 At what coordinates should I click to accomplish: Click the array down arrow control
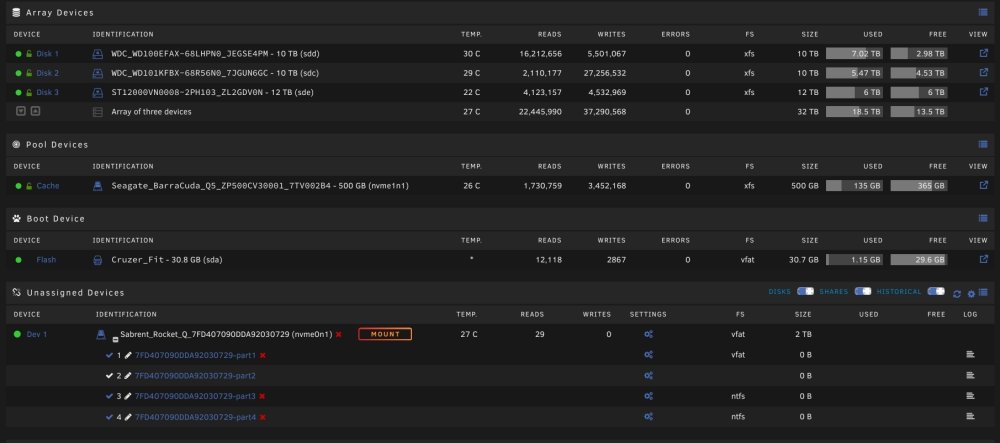pyautogui.click(x=20, y=111)
